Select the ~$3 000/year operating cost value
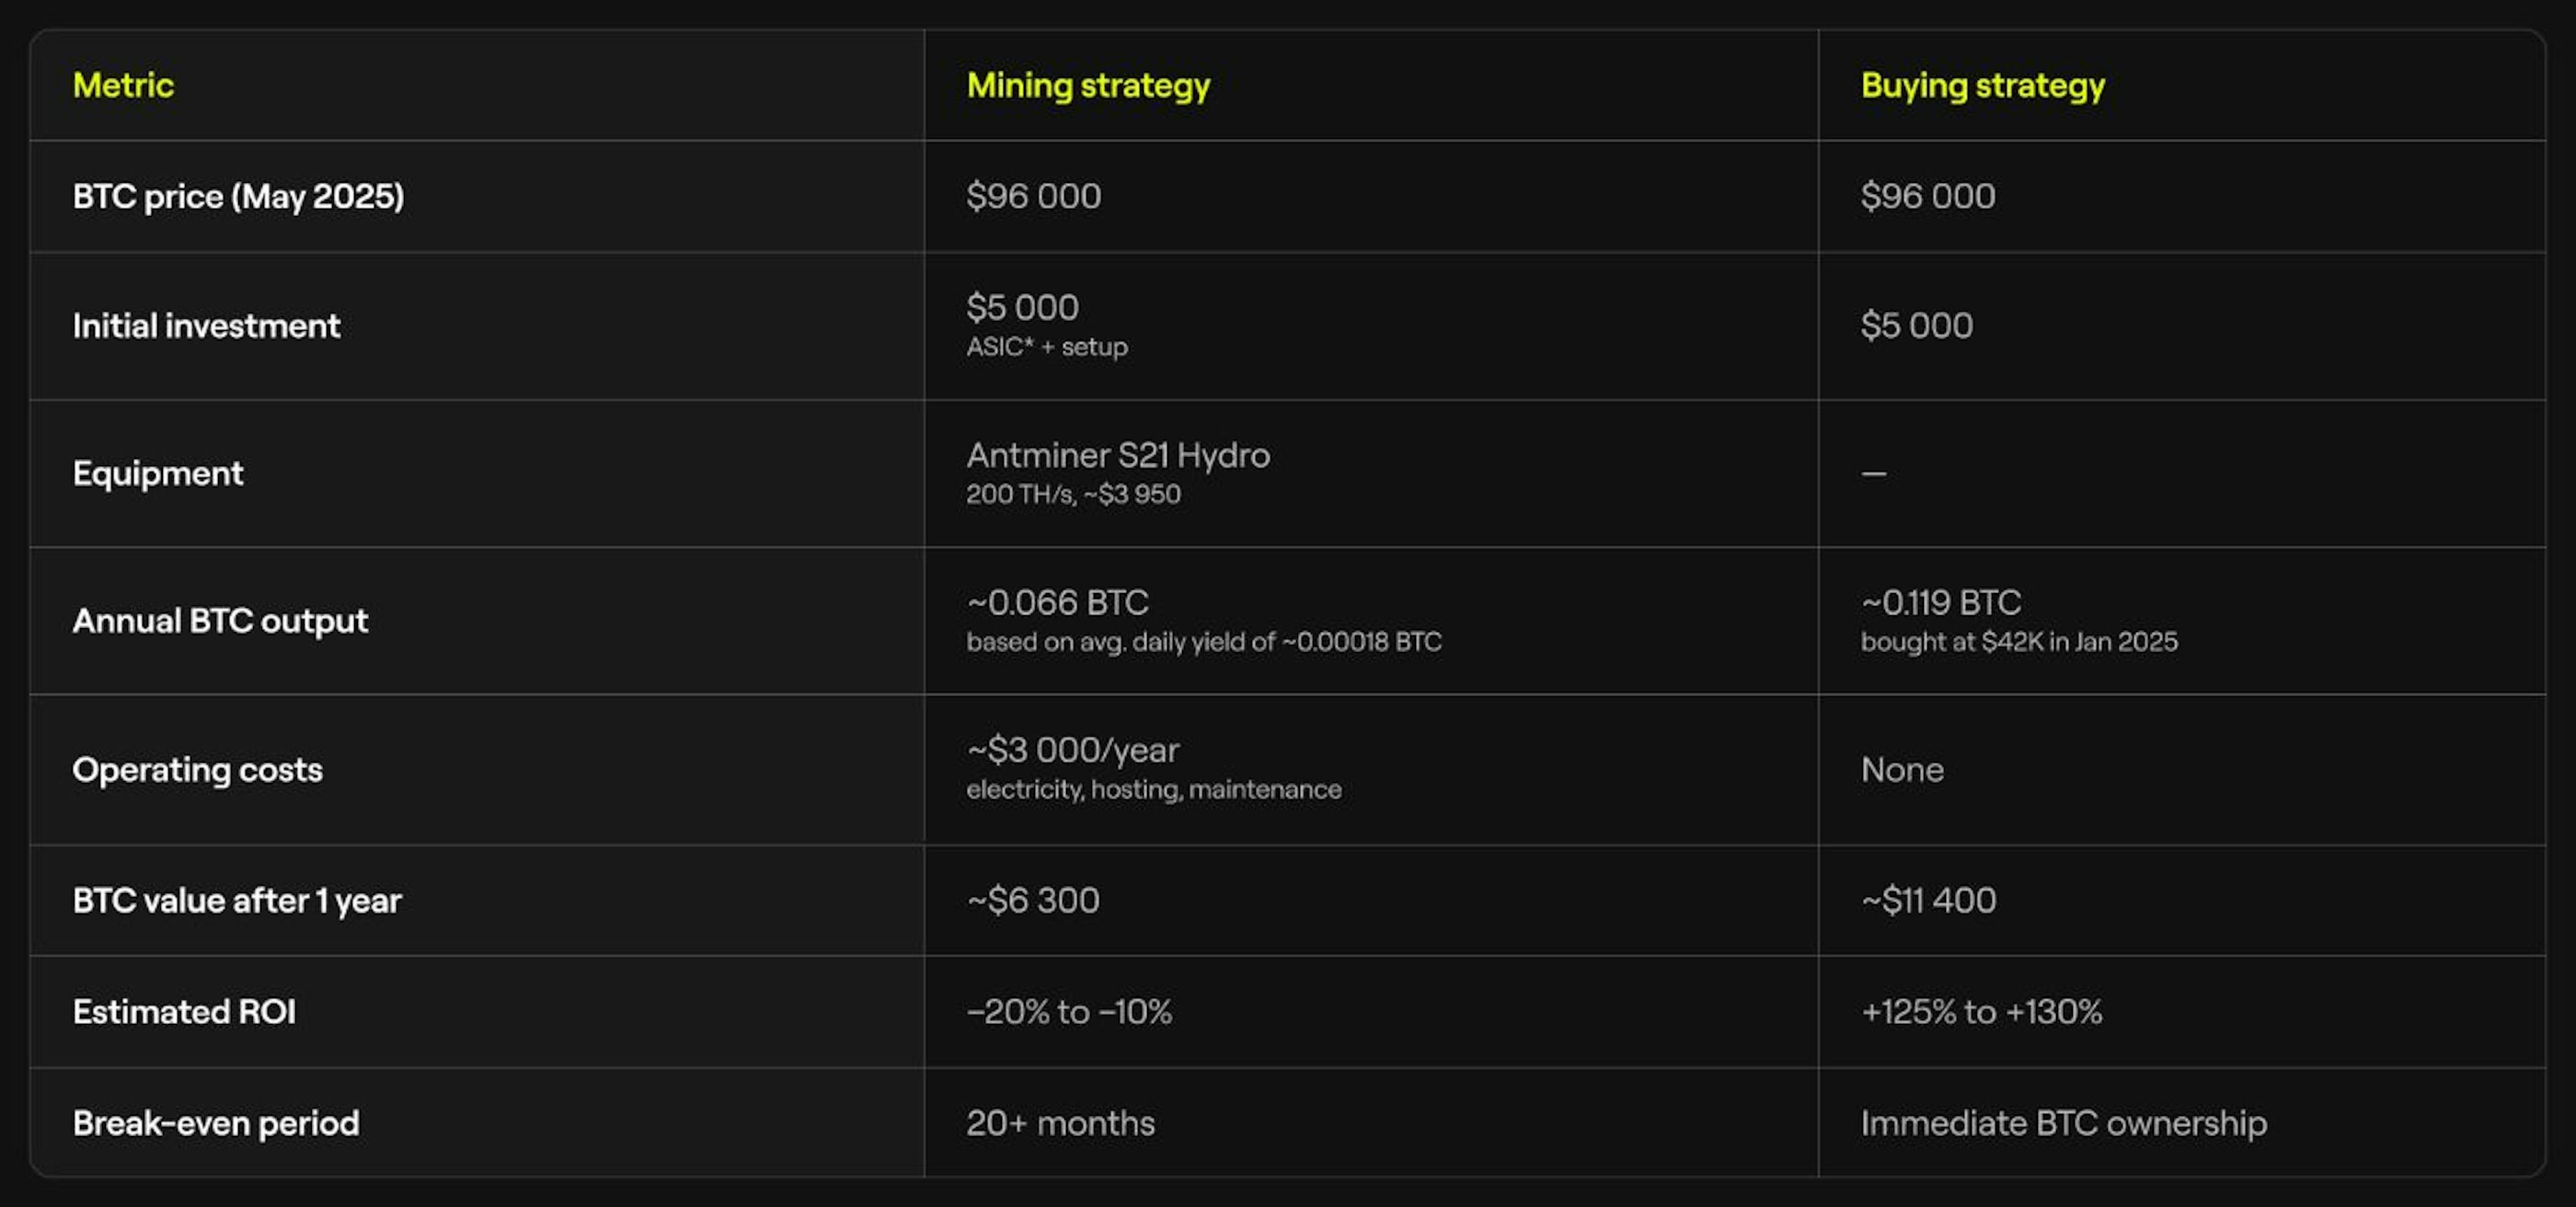 coord(1072,750)
